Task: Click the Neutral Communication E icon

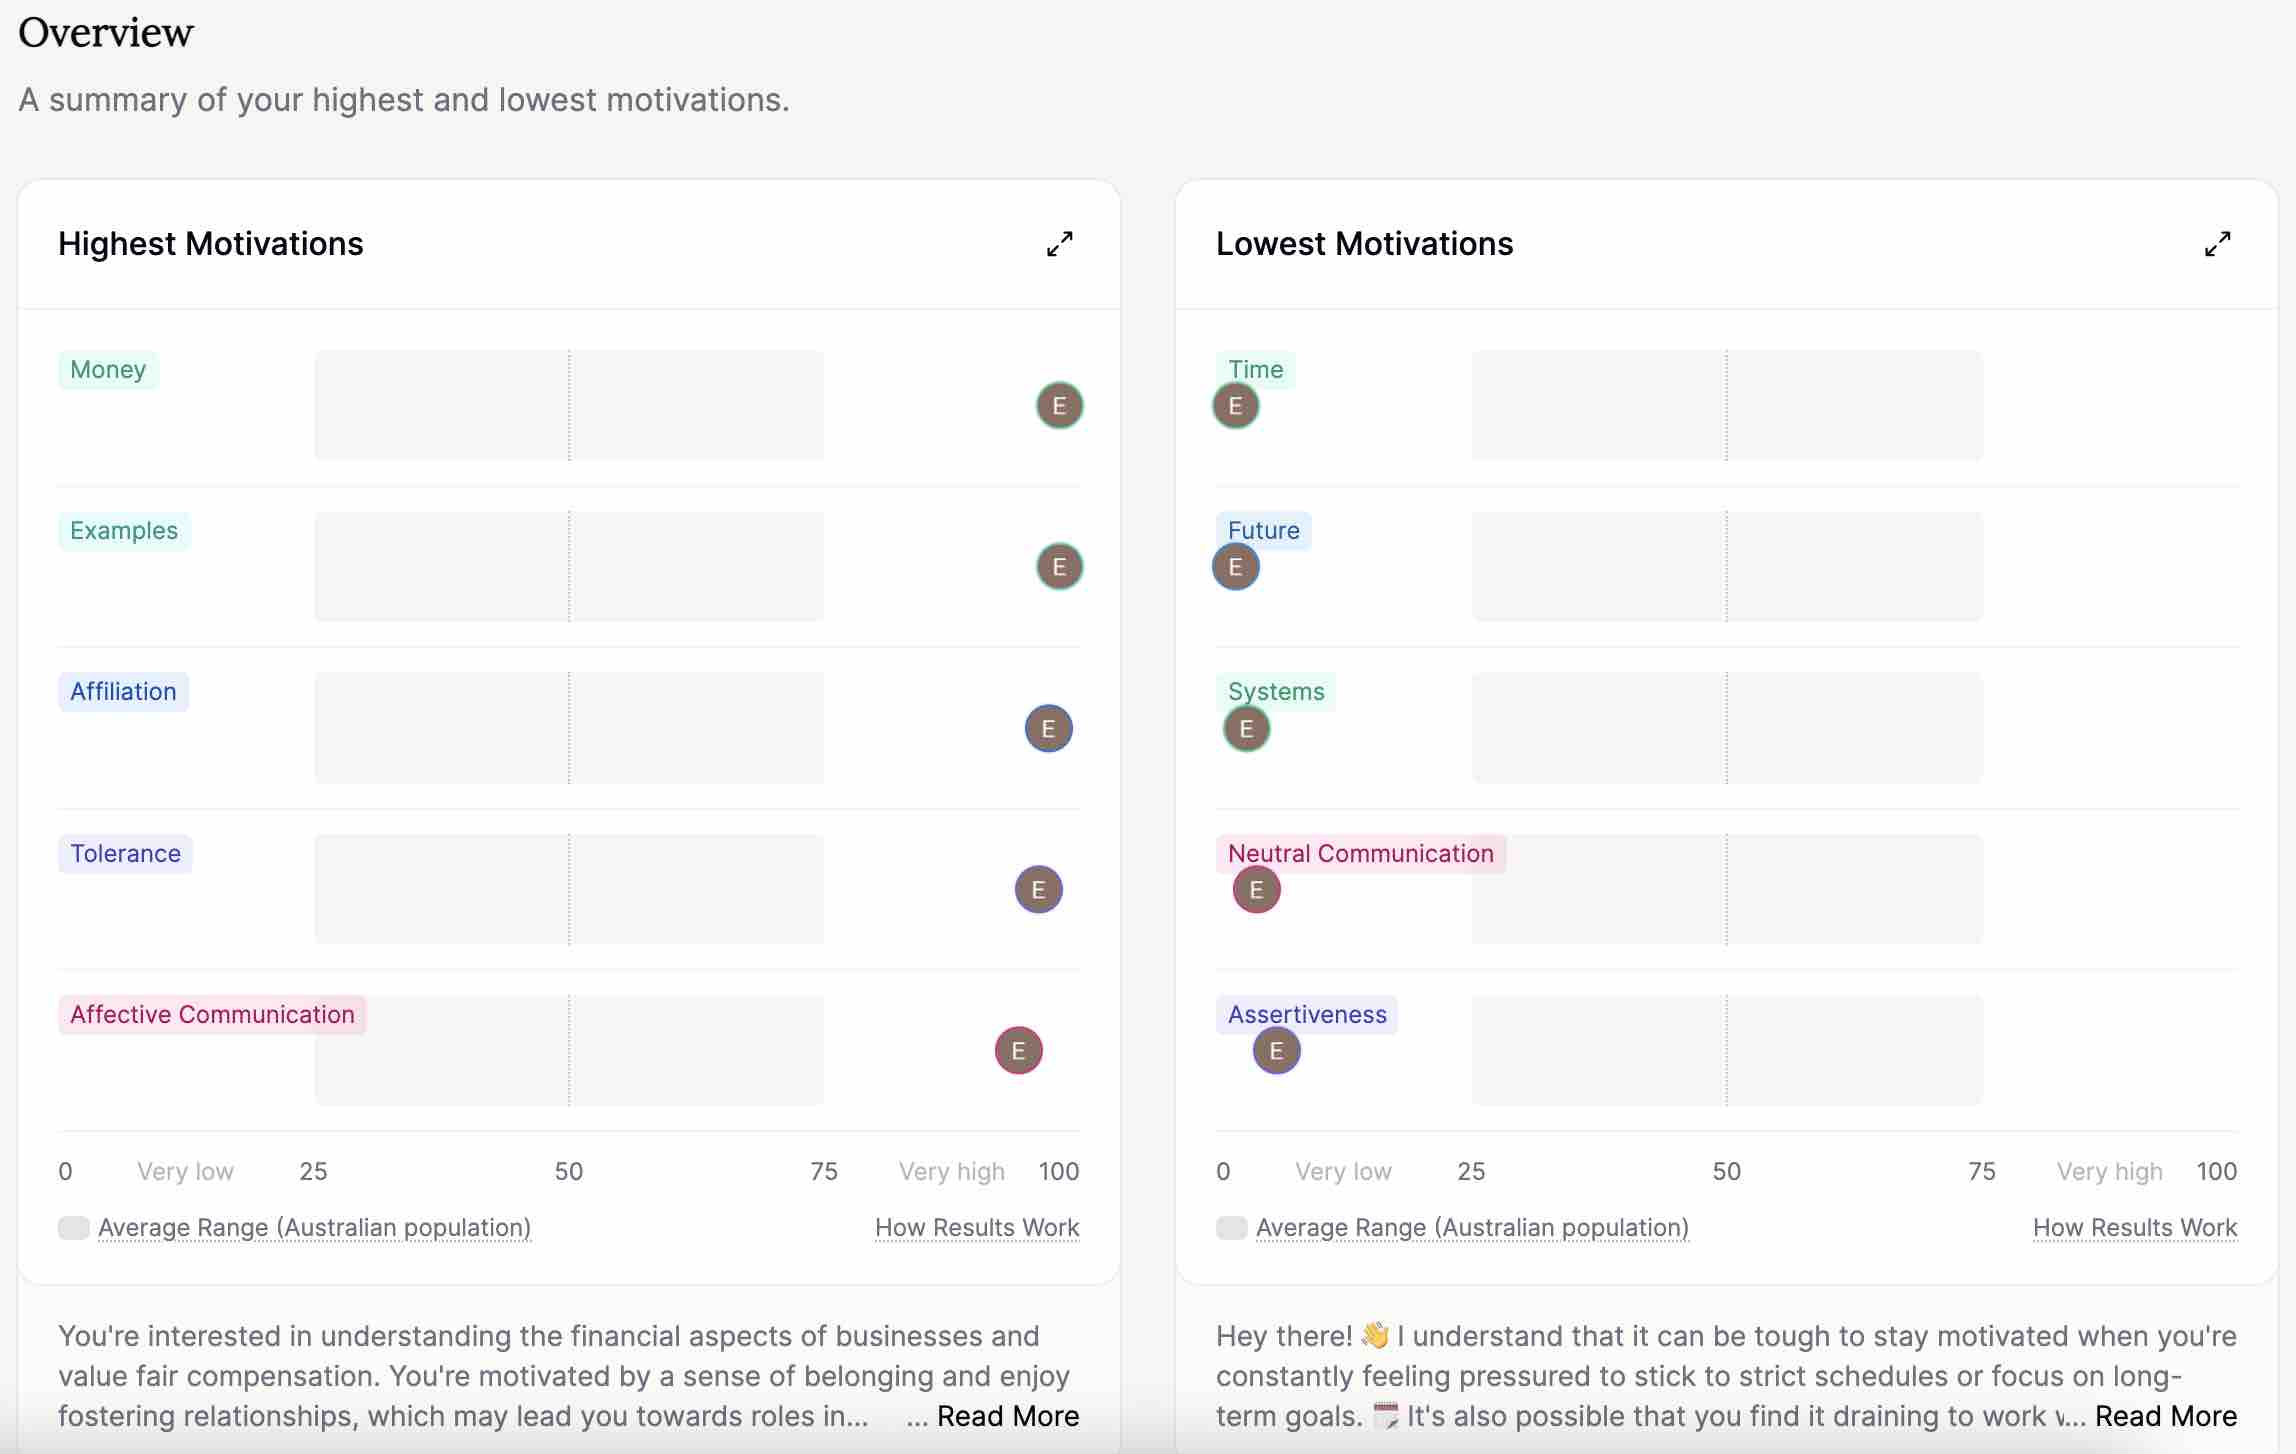Action: point(1257,888)
